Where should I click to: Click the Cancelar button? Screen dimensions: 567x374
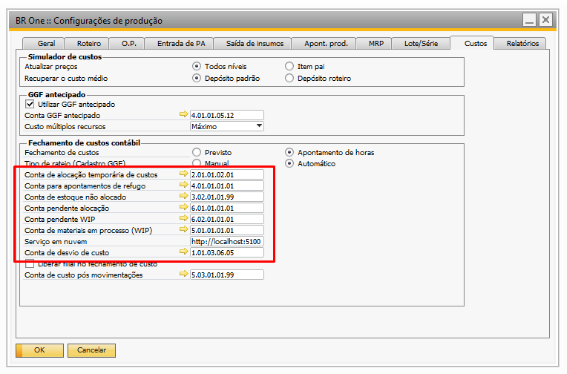(x=91, y=350)
